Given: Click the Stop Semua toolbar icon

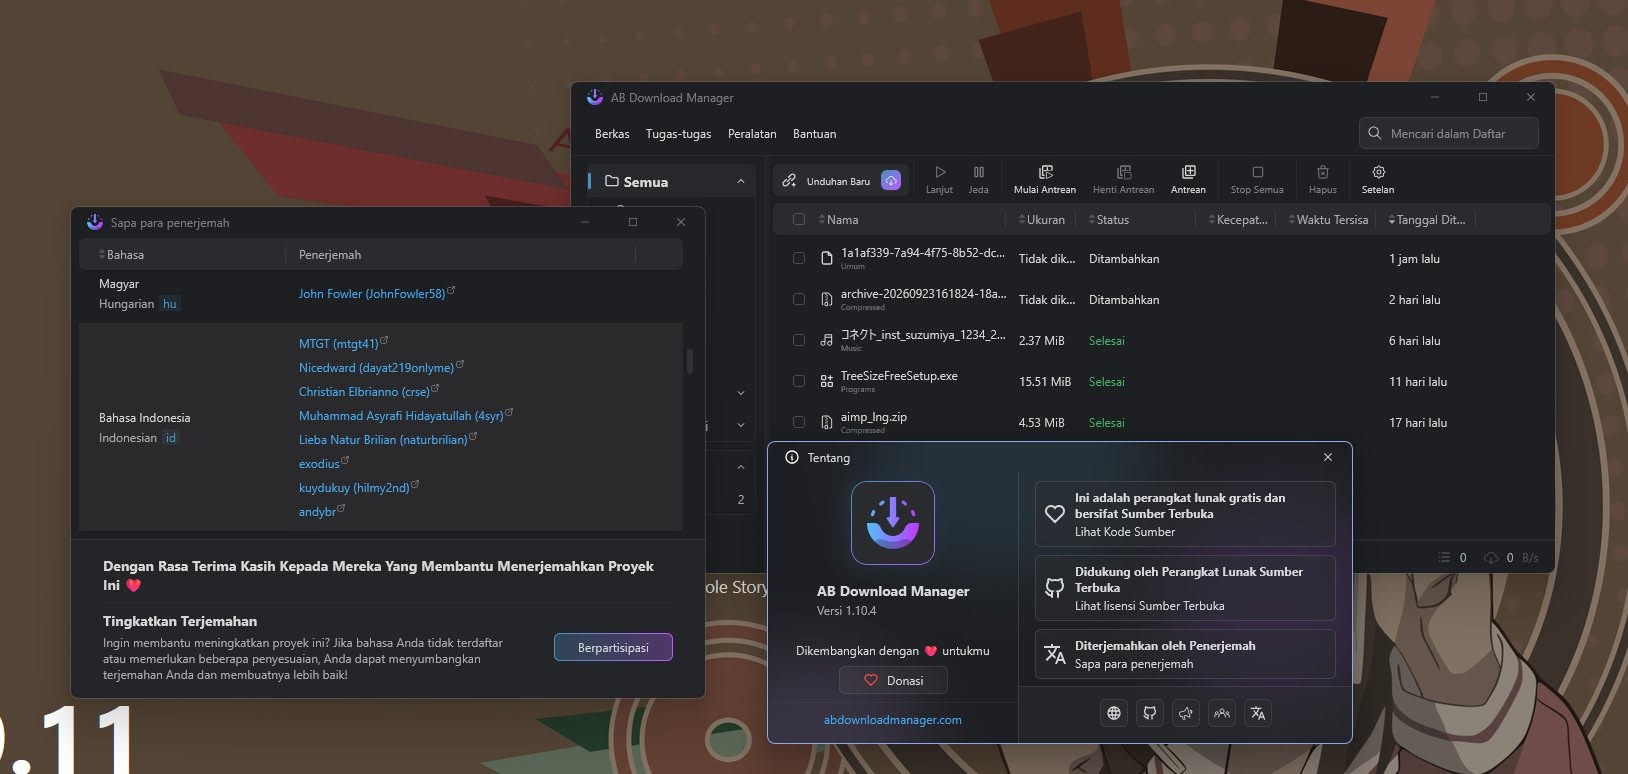Looking at the screenshot, I should tap(1257, 179).
